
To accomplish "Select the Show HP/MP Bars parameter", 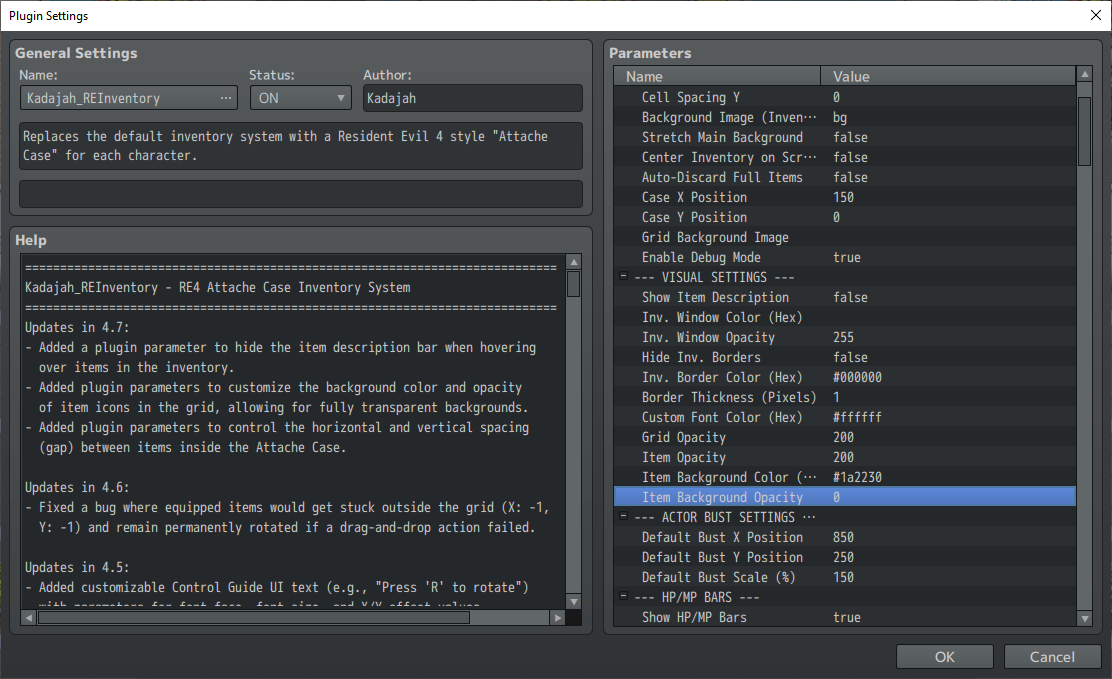I will (x=845, y=617).
